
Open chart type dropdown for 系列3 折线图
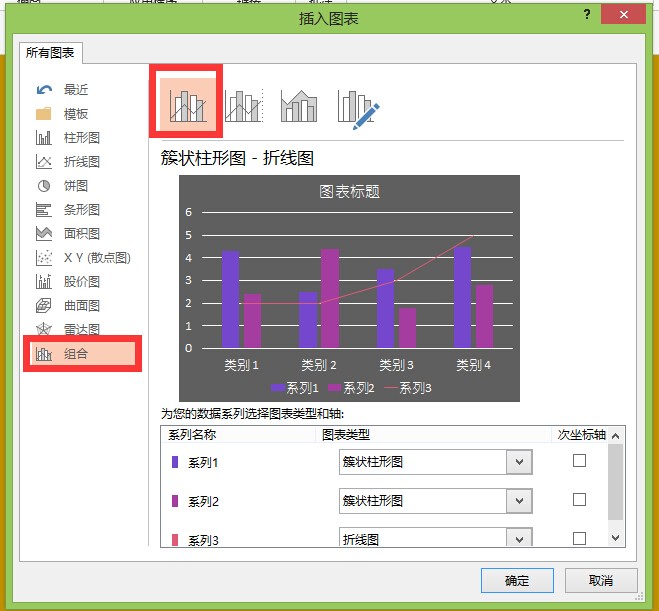[519, 538]
